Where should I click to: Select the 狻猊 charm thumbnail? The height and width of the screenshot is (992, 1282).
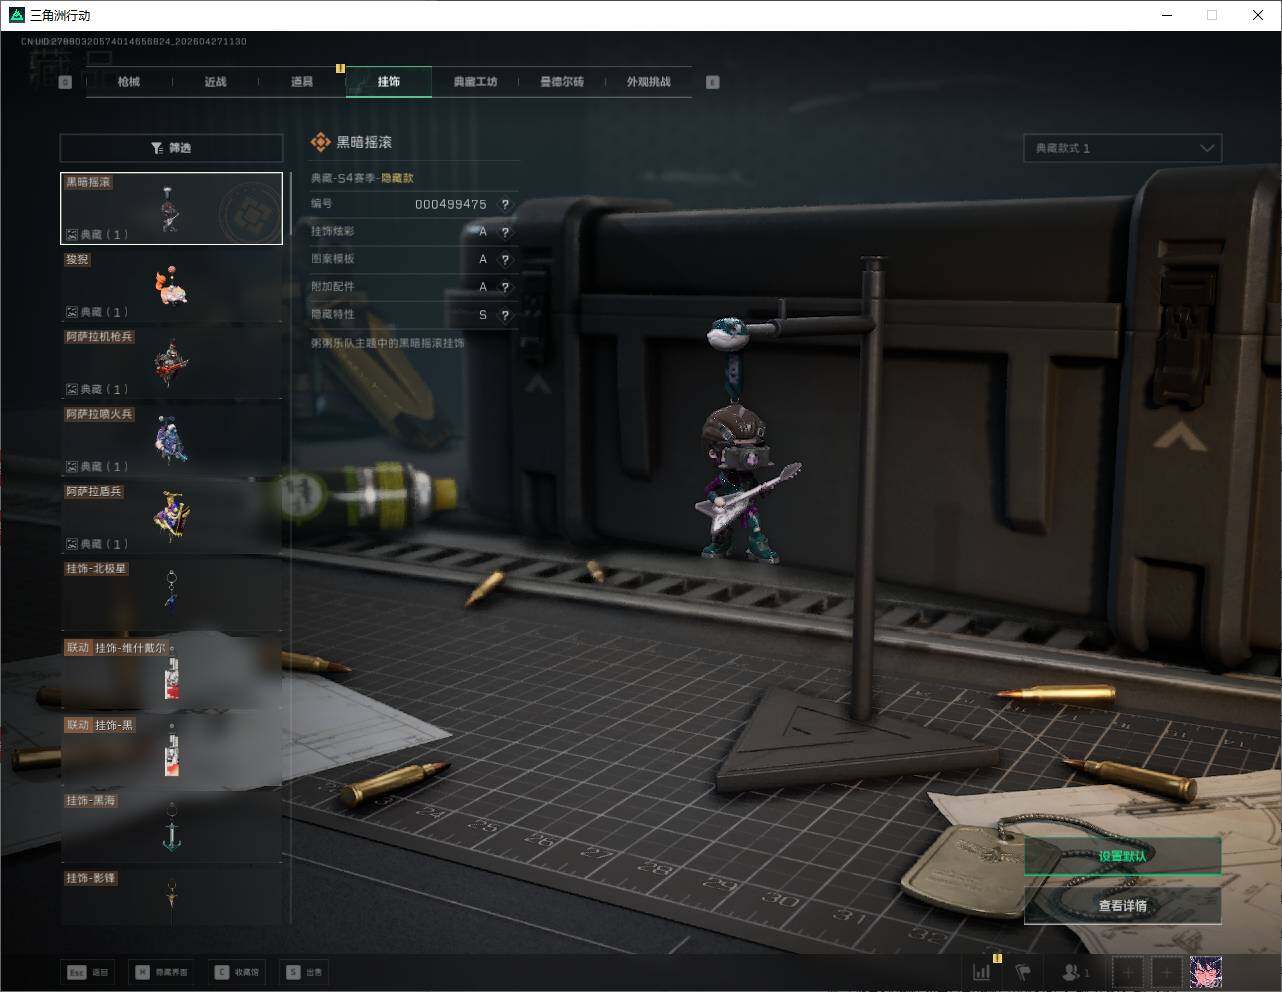[x=171, y=285]
